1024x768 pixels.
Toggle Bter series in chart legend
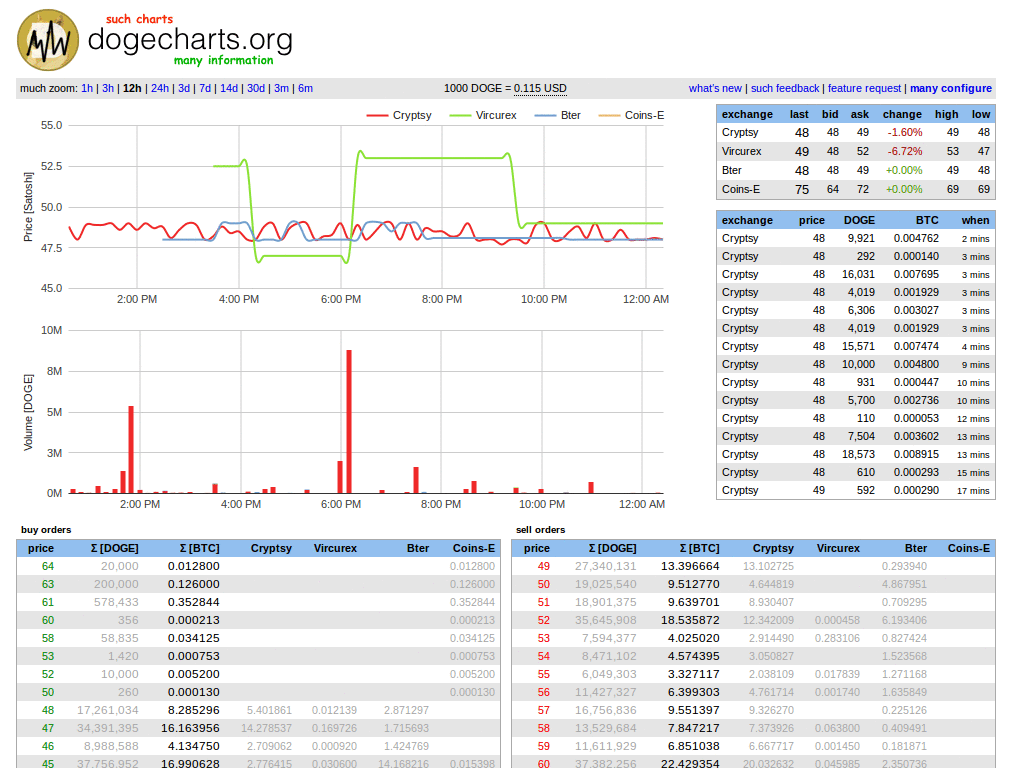click(558, 115)
